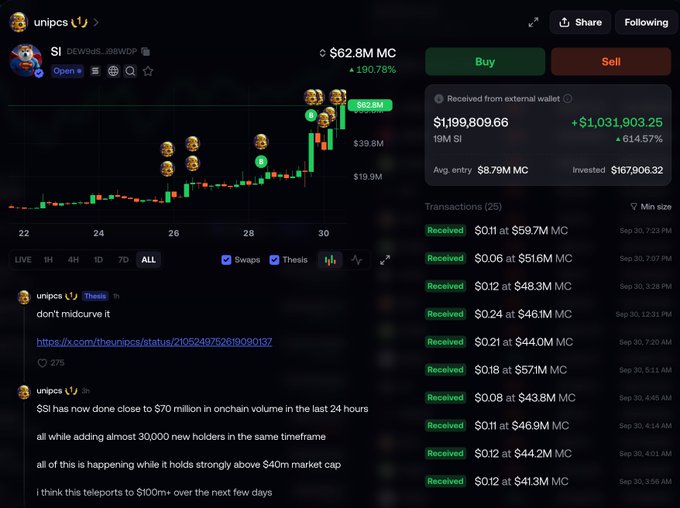The height and width of the screenshot is (508, 680).
Task: Switch to line chart view
Action: click(356, 260)
